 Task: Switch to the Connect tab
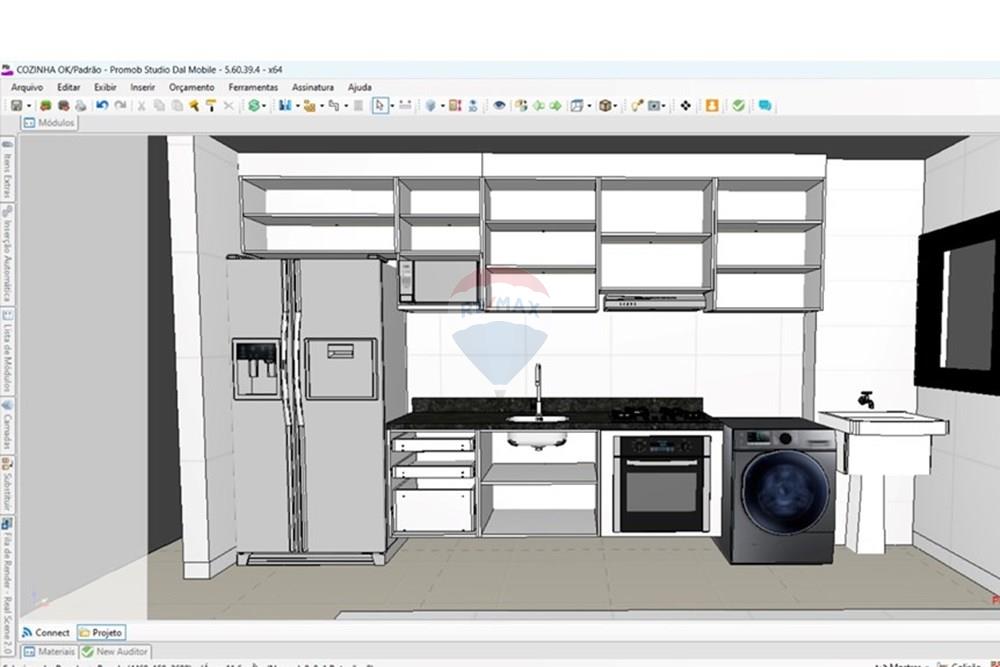click(x=46, y=632)
